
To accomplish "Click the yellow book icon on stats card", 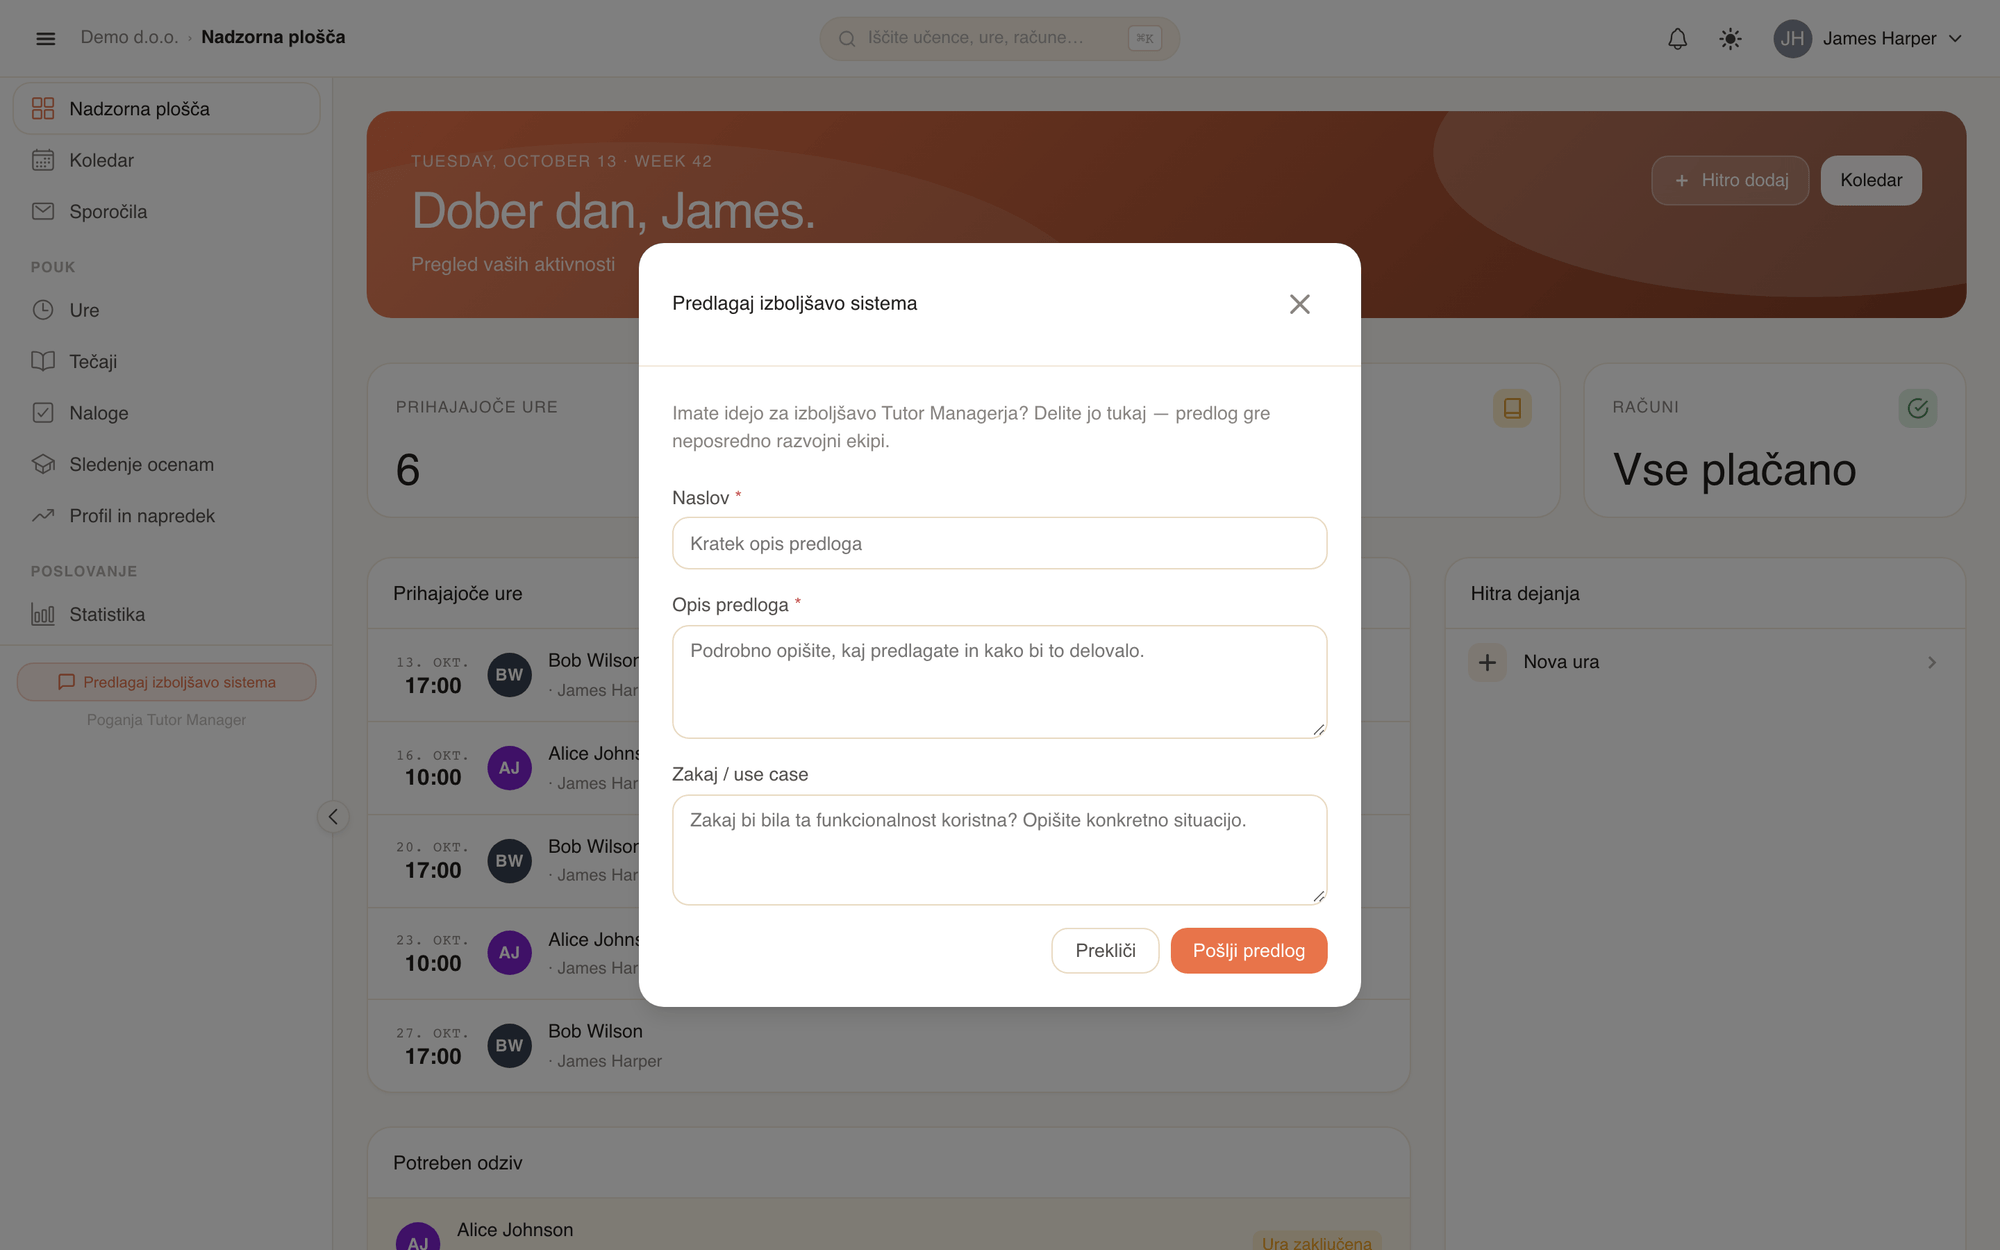I will [1512, 408].
